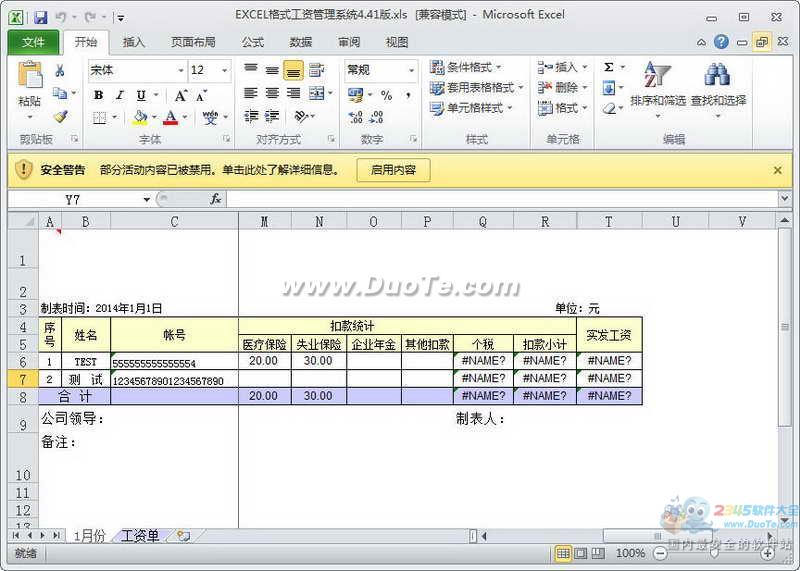Toggle top vertical alignment
The width and height of the screenshot is (800, 571).
tap(251, 69)
